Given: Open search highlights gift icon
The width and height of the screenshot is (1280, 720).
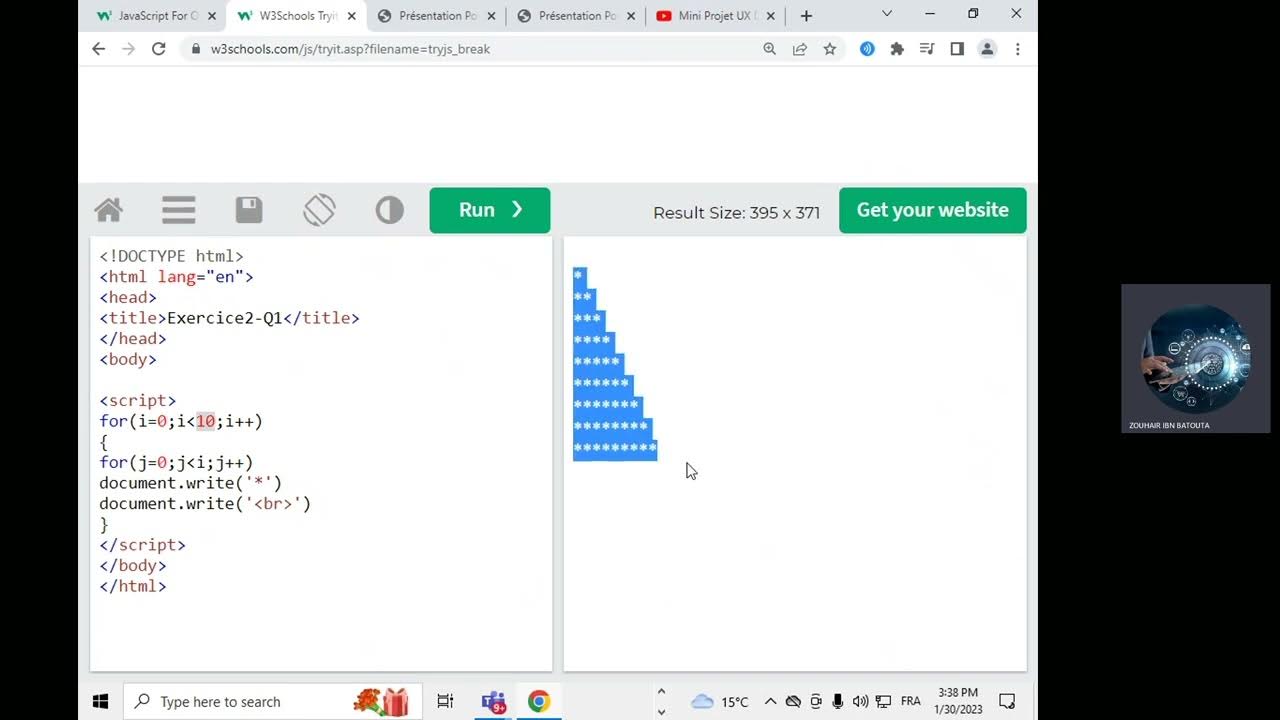Looking at the screenshot, I should click(x=381, y=701).
